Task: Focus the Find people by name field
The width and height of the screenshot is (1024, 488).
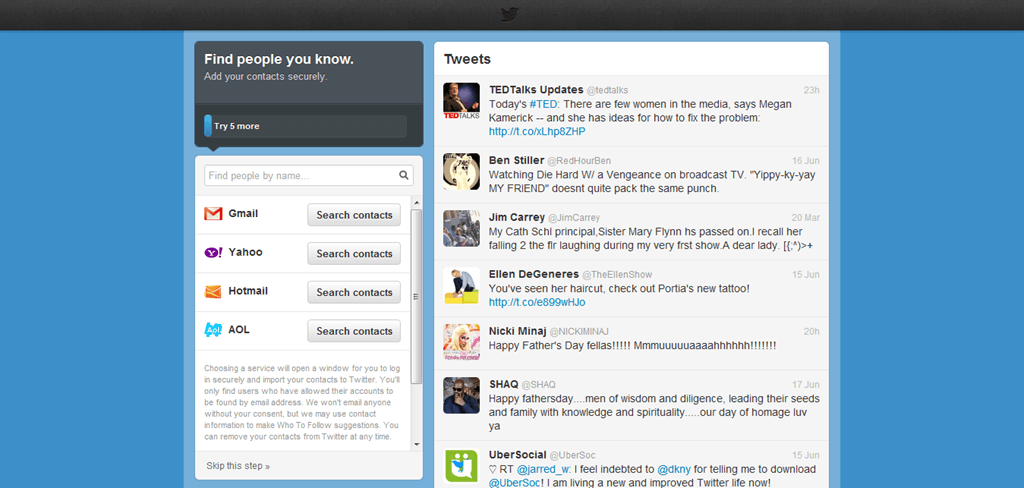Action: coord(309,175)
